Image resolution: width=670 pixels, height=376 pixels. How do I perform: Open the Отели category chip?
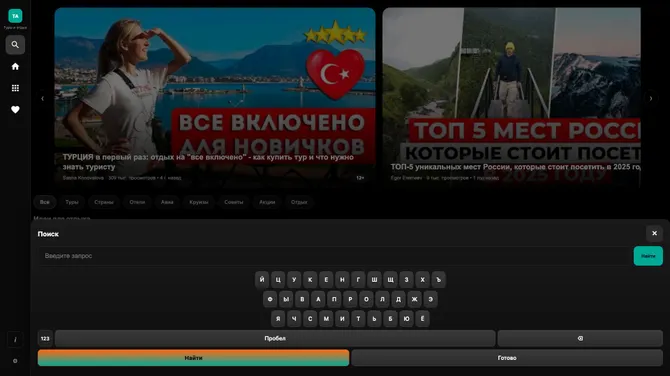click(137, 202)
